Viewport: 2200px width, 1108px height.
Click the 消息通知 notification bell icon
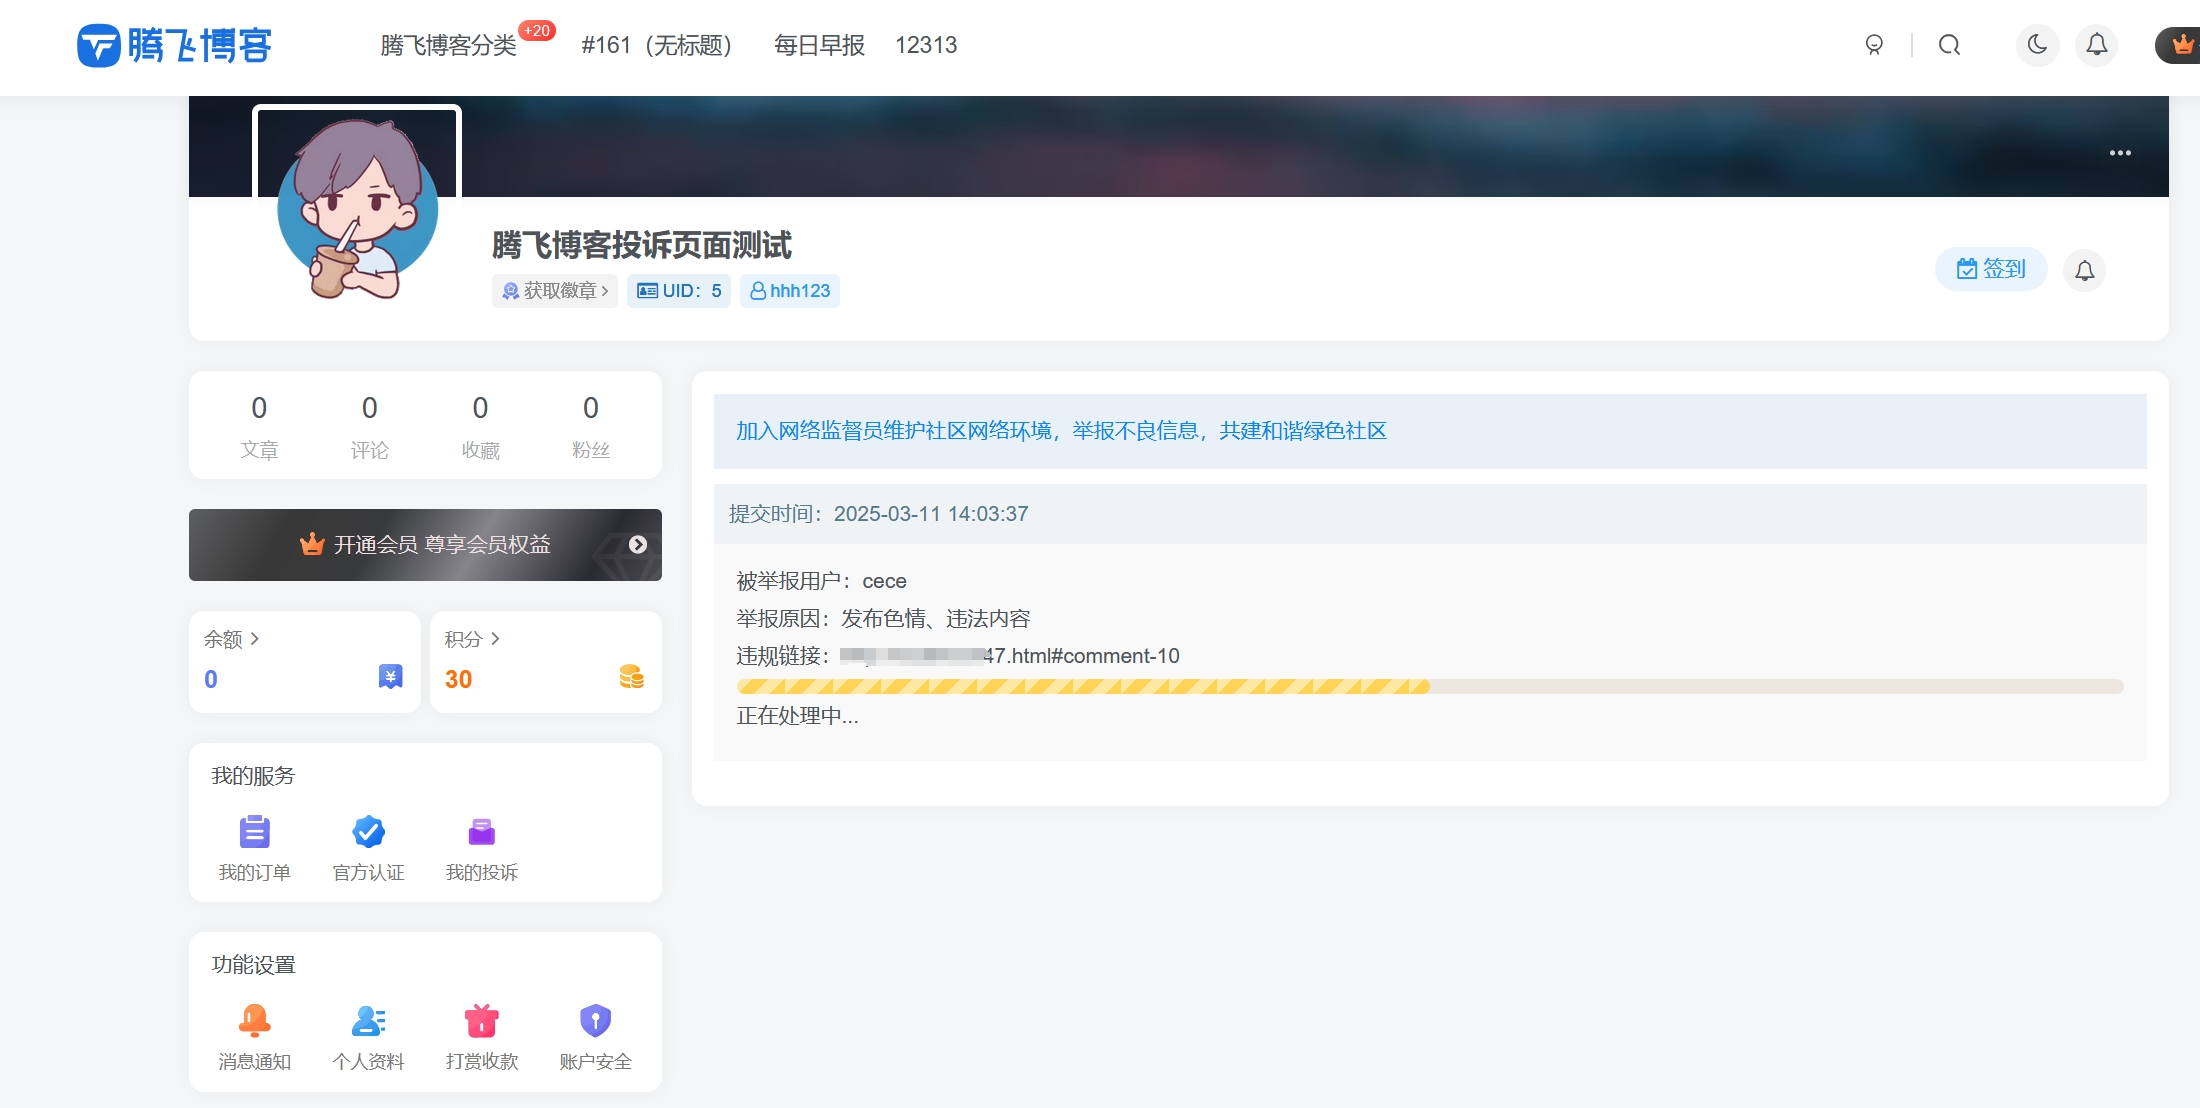pyautogui.click(x=254, y=1020)
